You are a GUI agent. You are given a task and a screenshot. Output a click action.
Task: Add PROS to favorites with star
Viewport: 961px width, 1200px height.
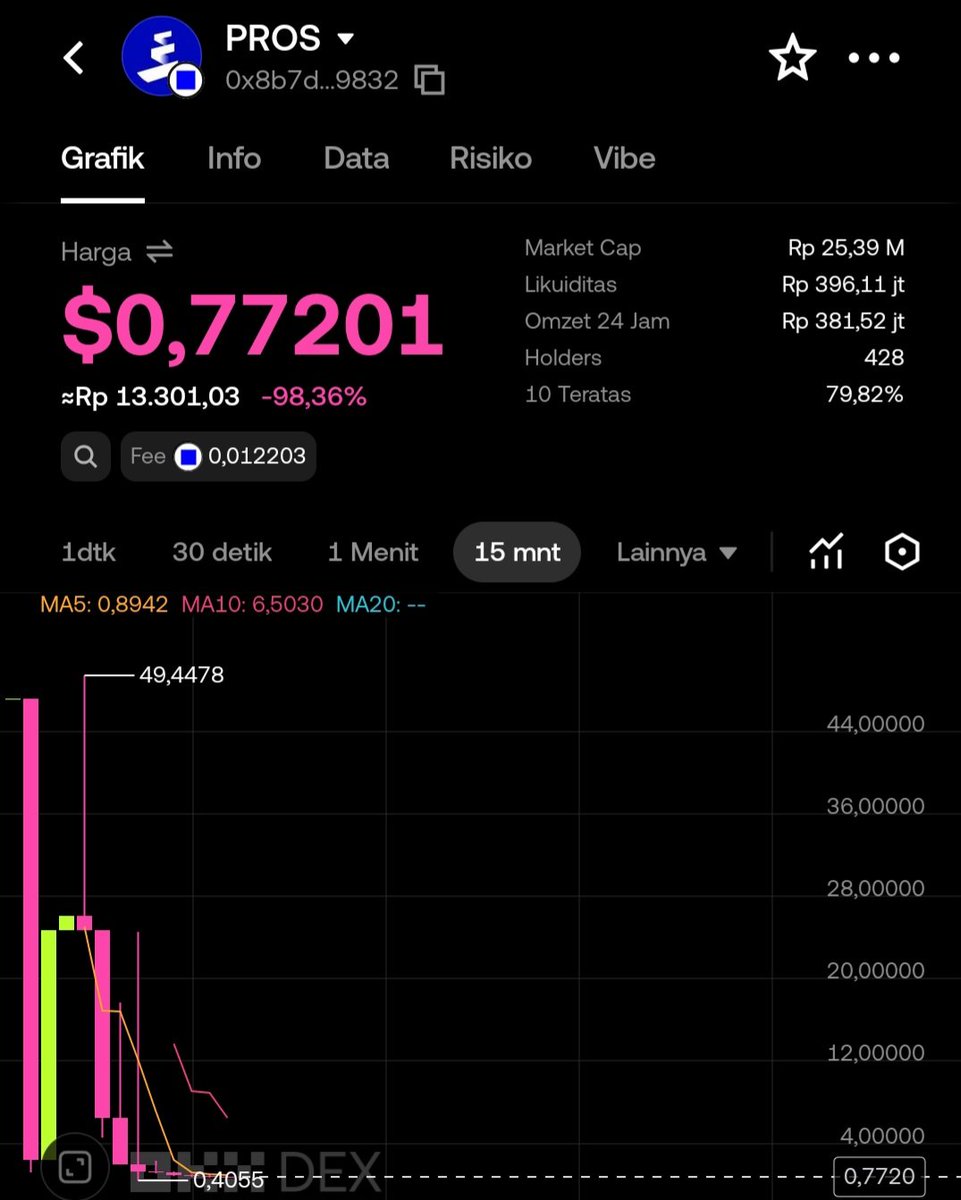point(793,59)
